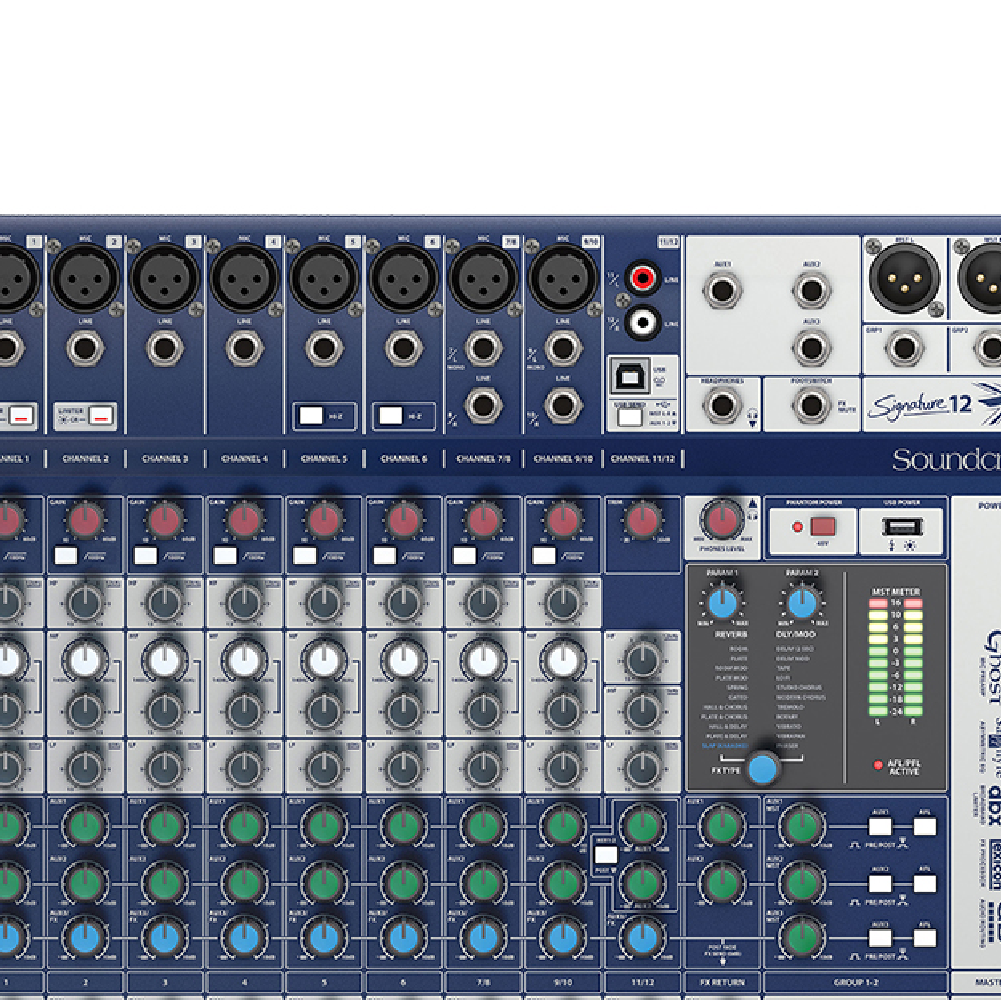Select the CHANNEL 3 label strip
Viewport: 1001px width, 1000px height.
pos(166,458)
